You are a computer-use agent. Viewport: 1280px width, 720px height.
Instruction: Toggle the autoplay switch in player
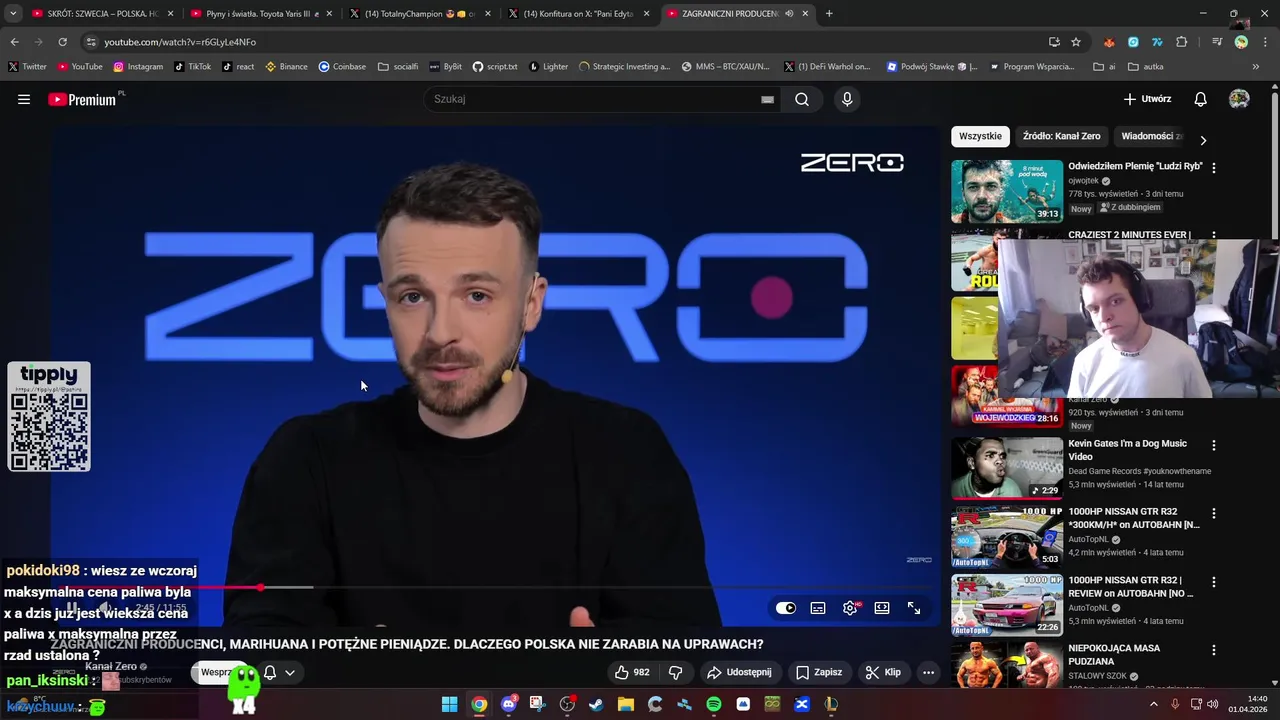(786, 607)
